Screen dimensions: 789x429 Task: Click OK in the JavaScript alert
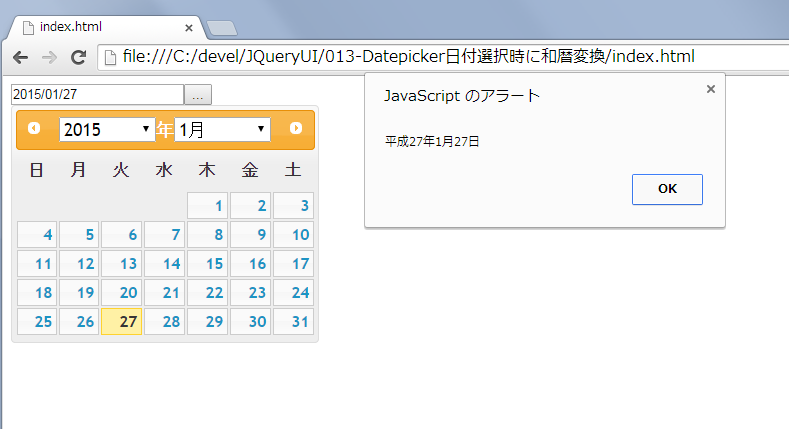tap(667, 189)
